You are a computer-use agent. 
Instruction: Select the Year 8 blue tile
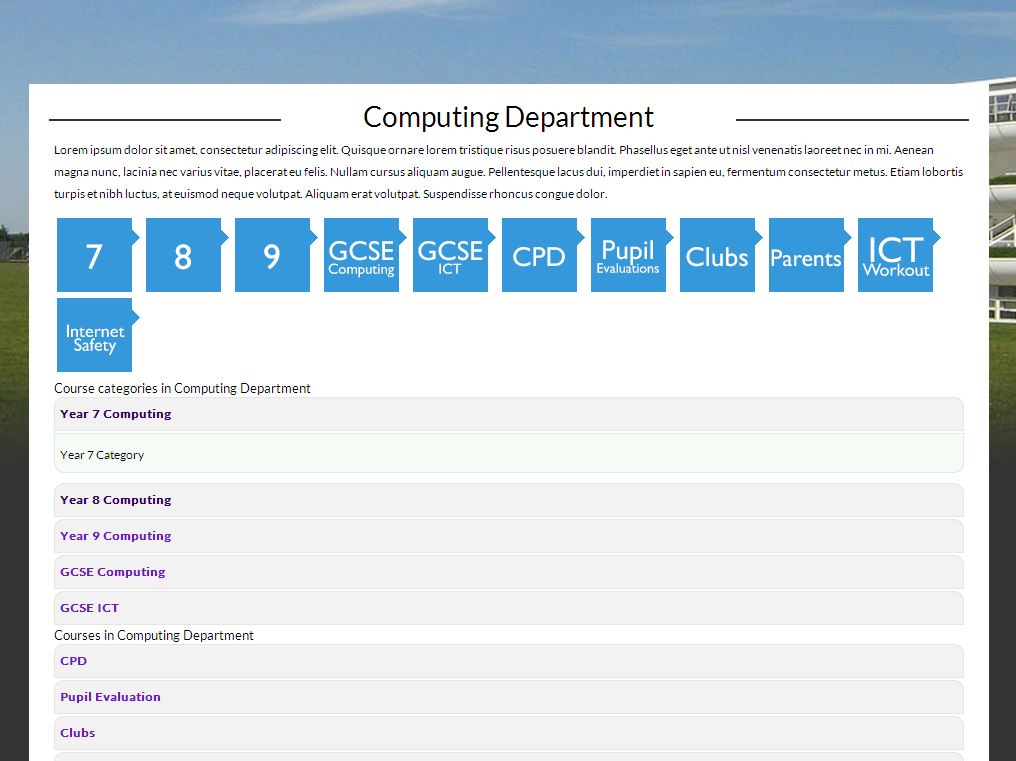(x=183, y=255)
